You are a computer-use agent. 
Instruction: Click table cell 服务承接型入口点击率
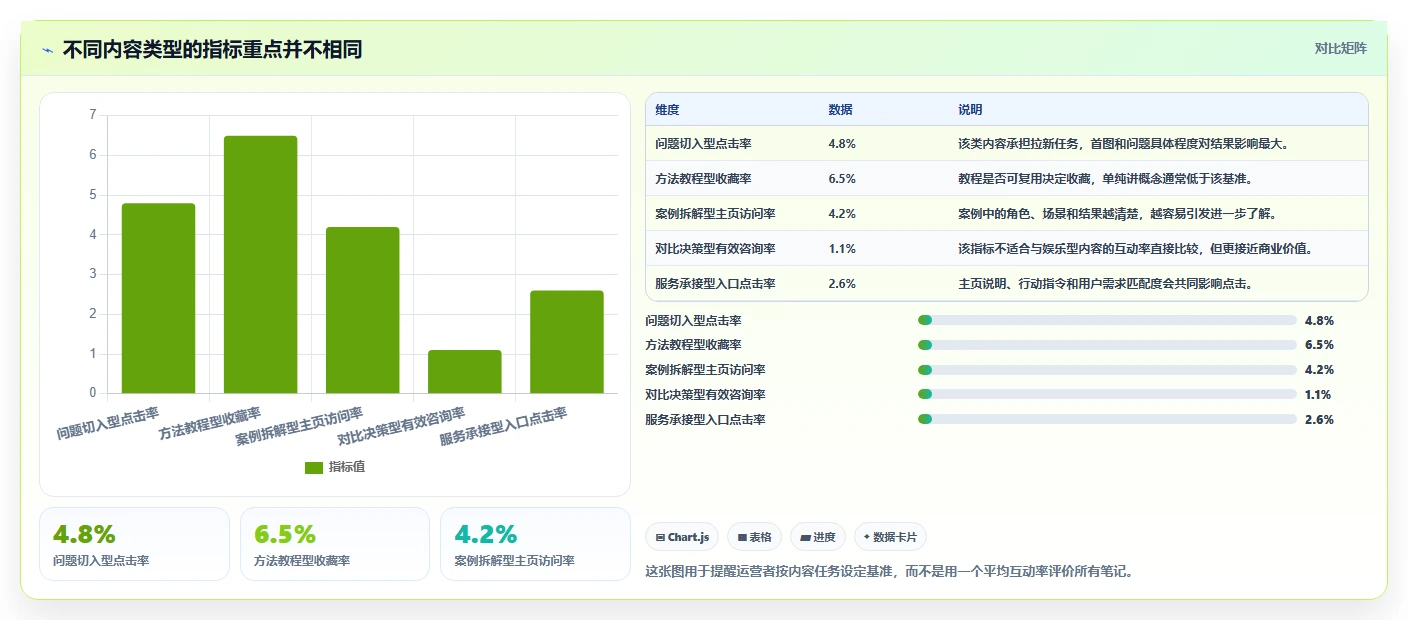coord(715,284)
